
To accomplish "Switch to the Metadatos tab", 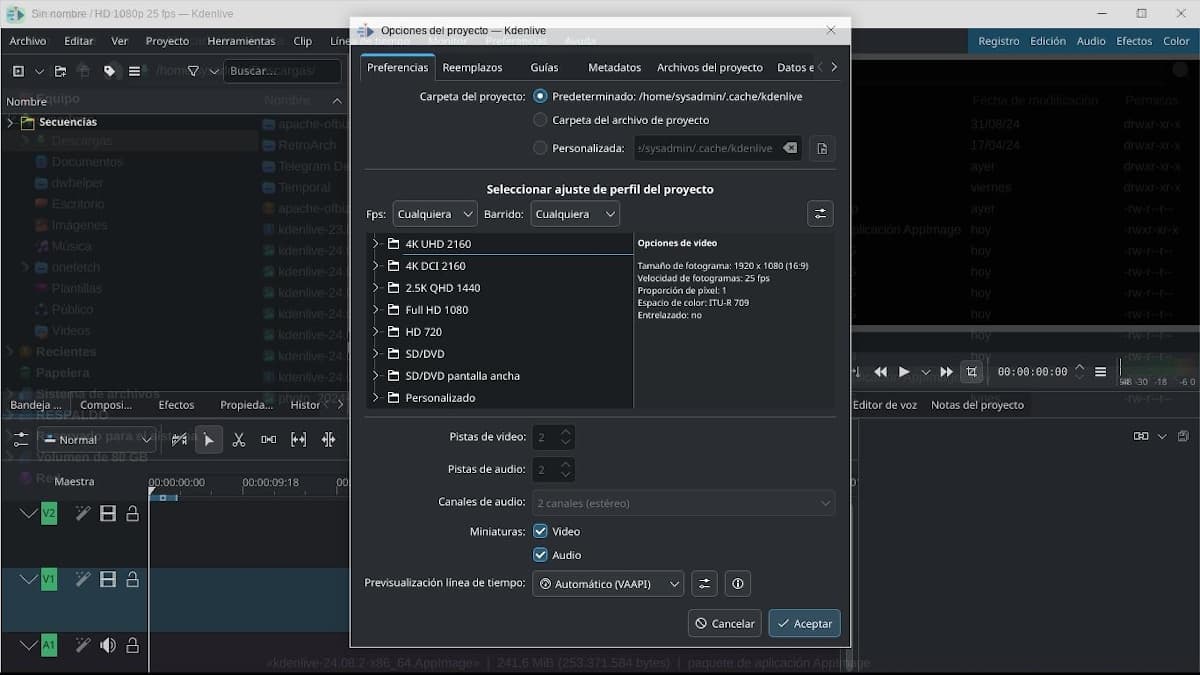I will point(614,67).
